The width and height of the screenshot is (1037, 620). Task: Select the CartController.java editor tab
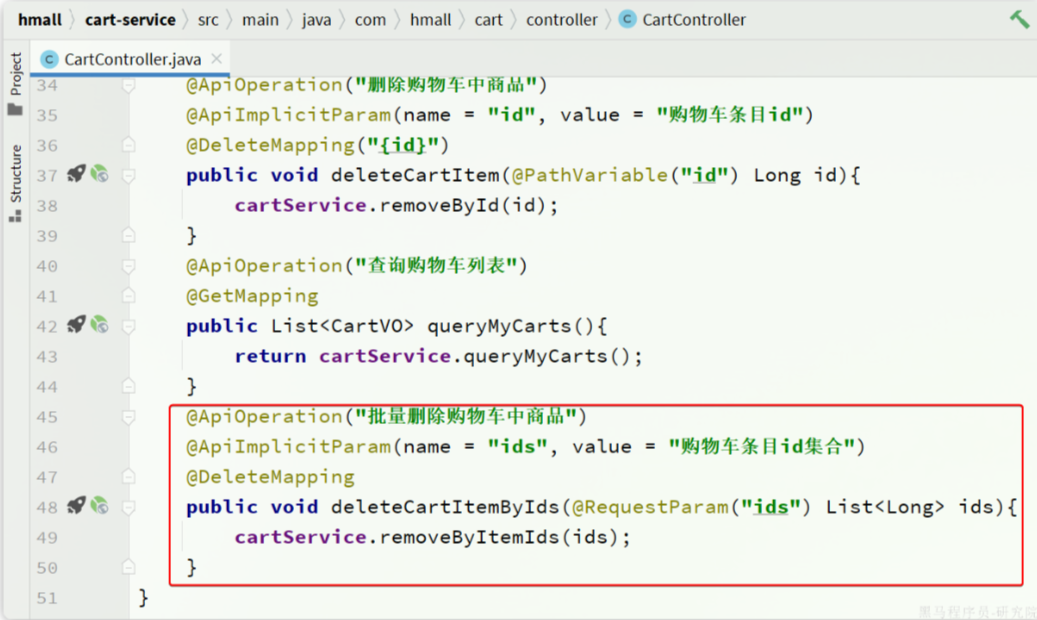click(132, 59)
